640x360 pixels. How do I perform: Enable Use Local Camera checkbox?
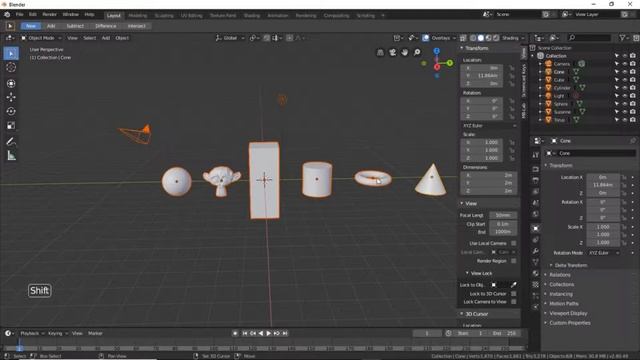coord(513,243)
